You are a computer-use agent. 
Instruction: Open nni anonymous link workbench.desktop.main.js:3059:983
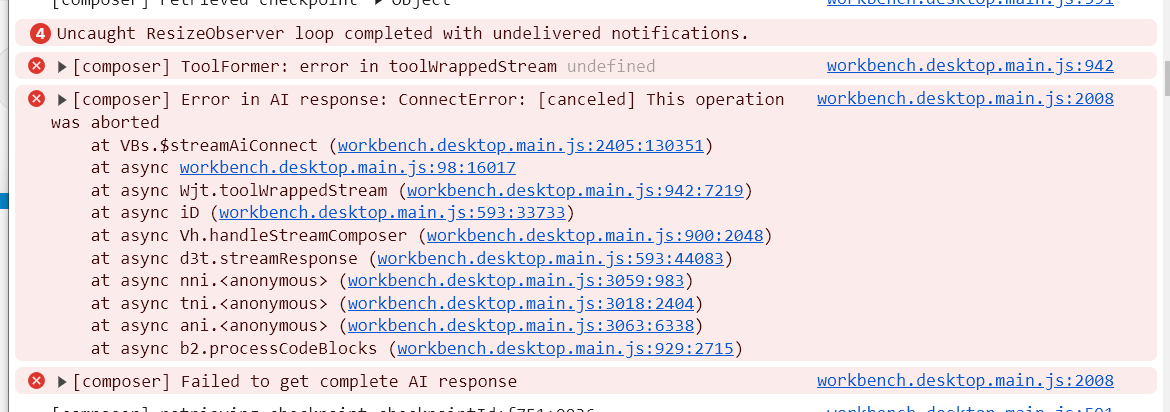click(516, 281)
